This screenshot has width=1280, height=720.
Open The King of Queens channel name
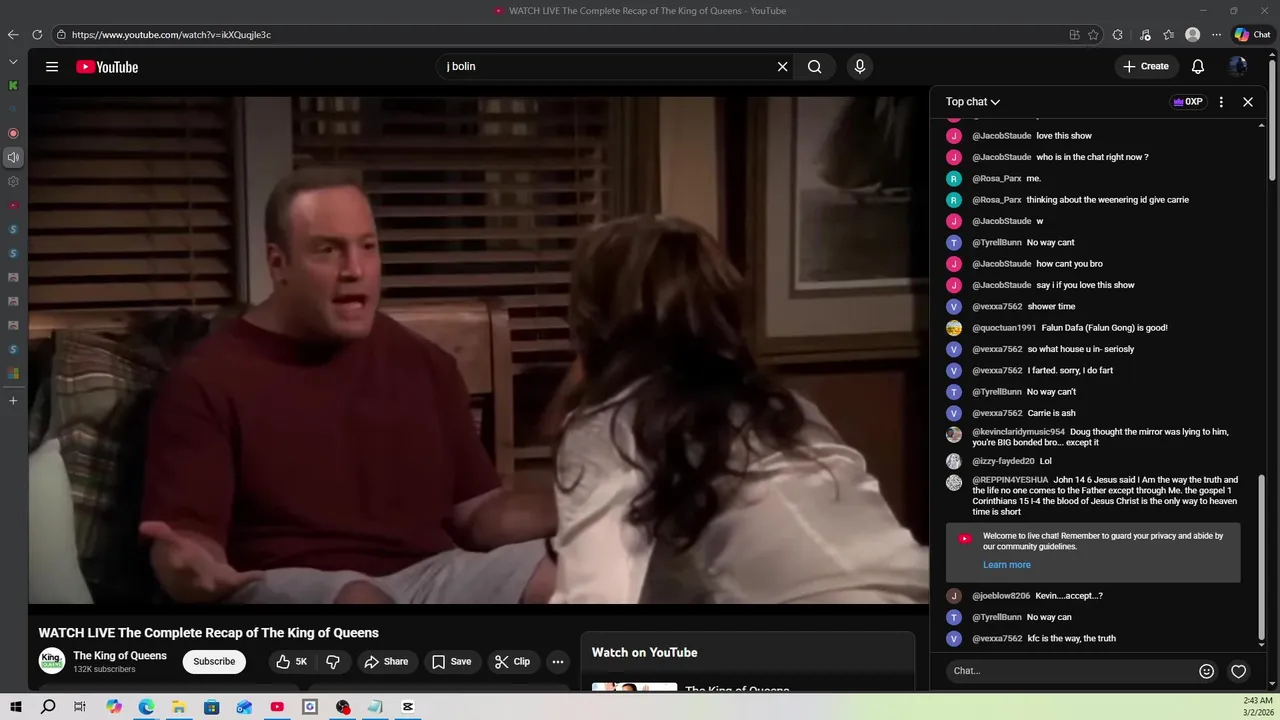click(120, 656)
